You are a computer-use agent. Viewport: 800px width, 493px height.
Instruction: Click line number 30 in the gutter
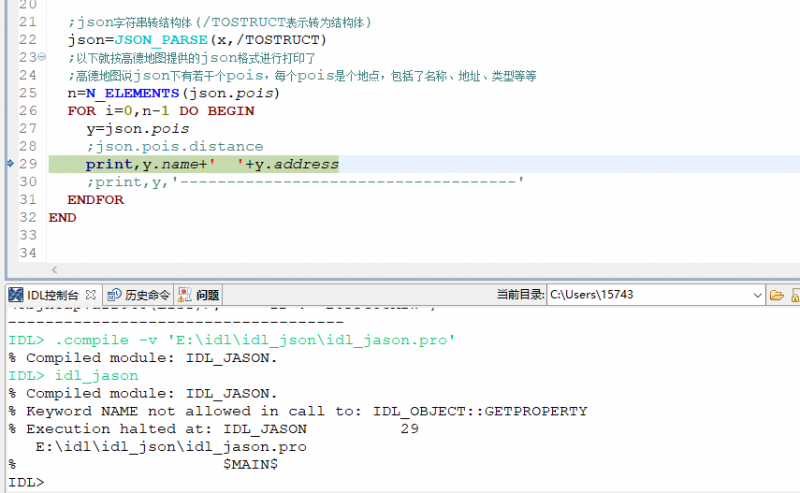(x=27, y=182)
